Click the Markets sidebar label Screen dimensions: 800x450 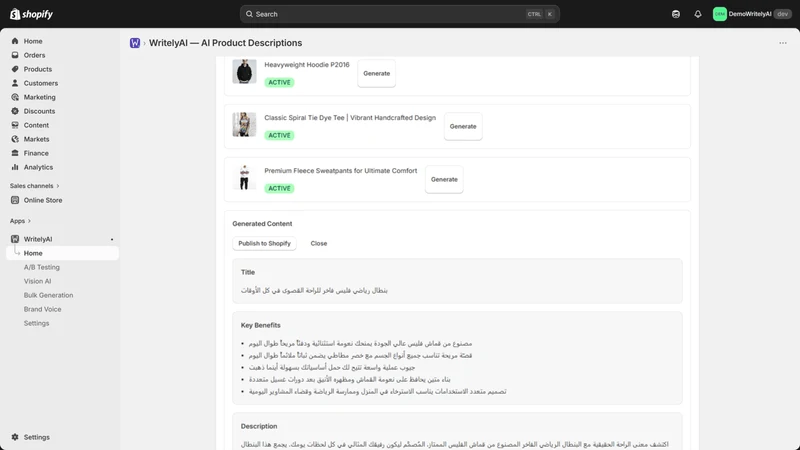[37, 139]
